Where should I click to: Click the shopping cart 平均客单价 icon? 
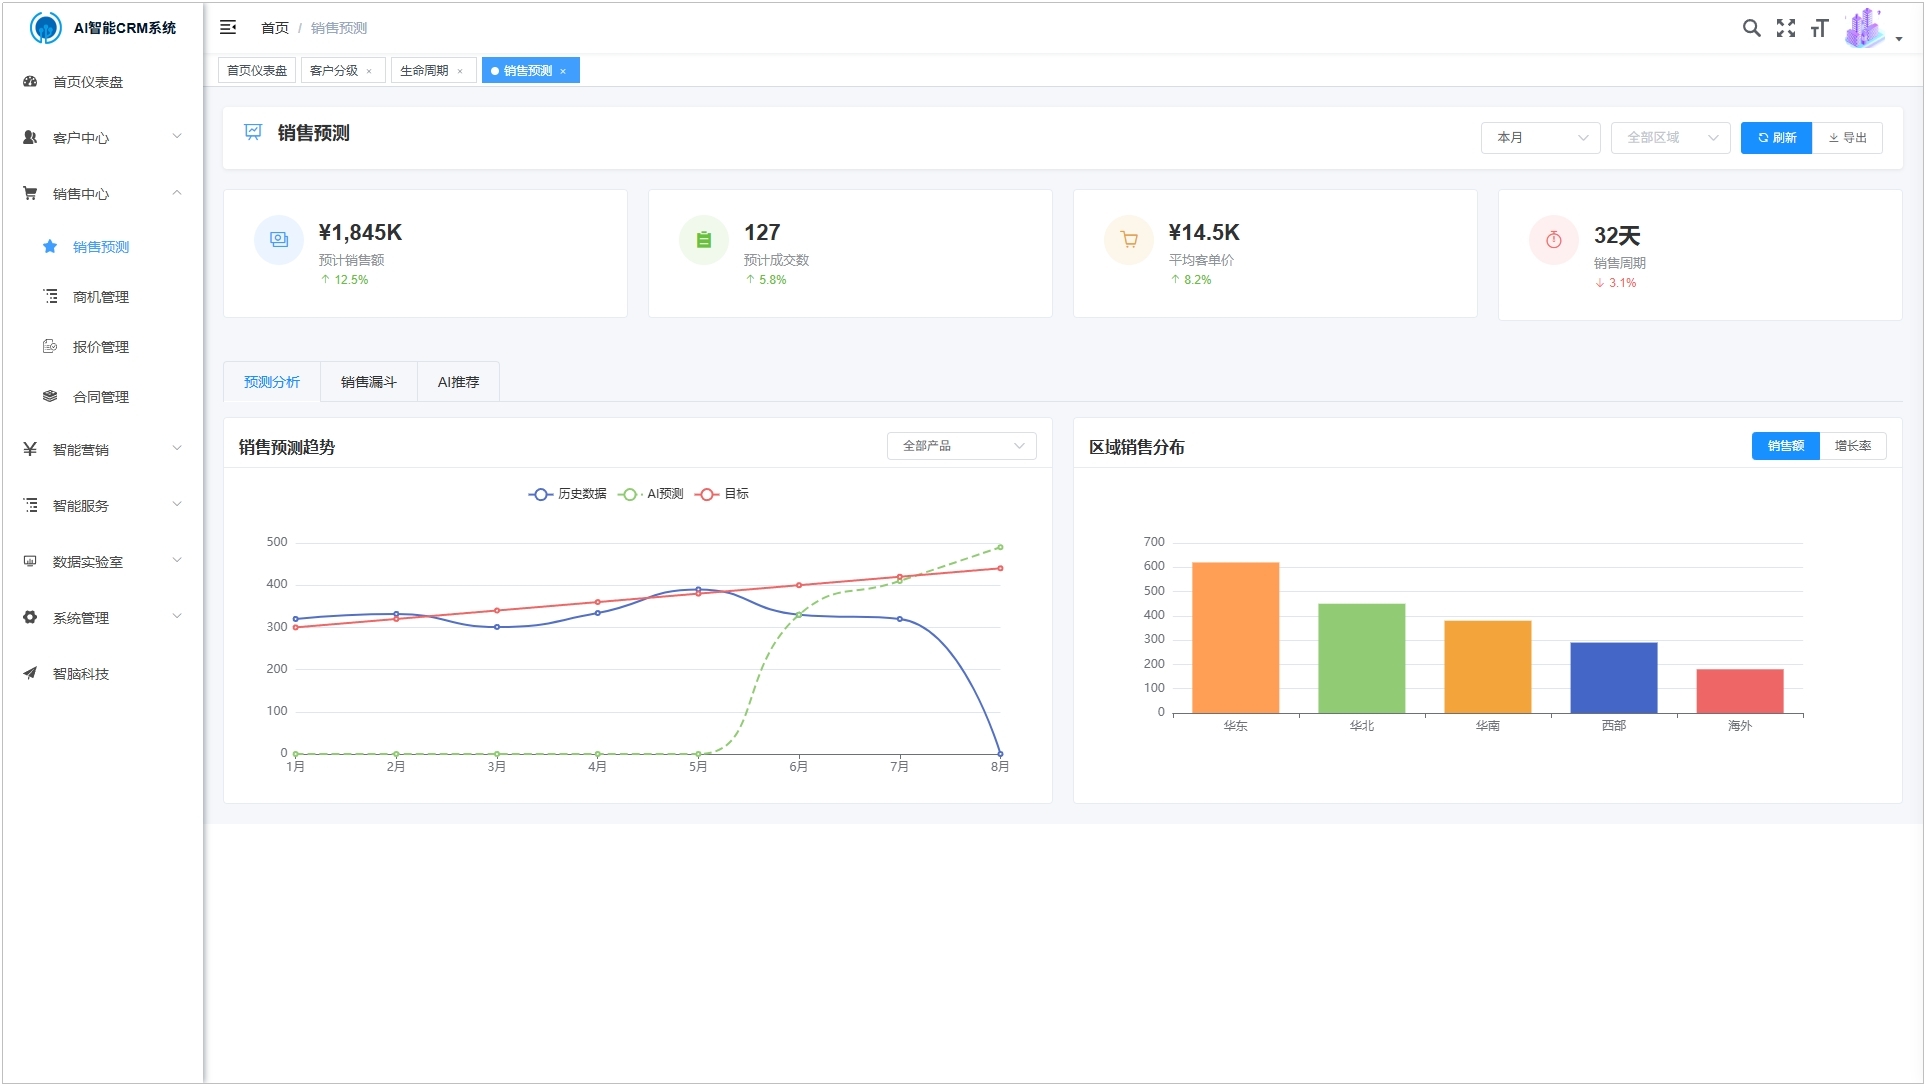click(1130, 240)
